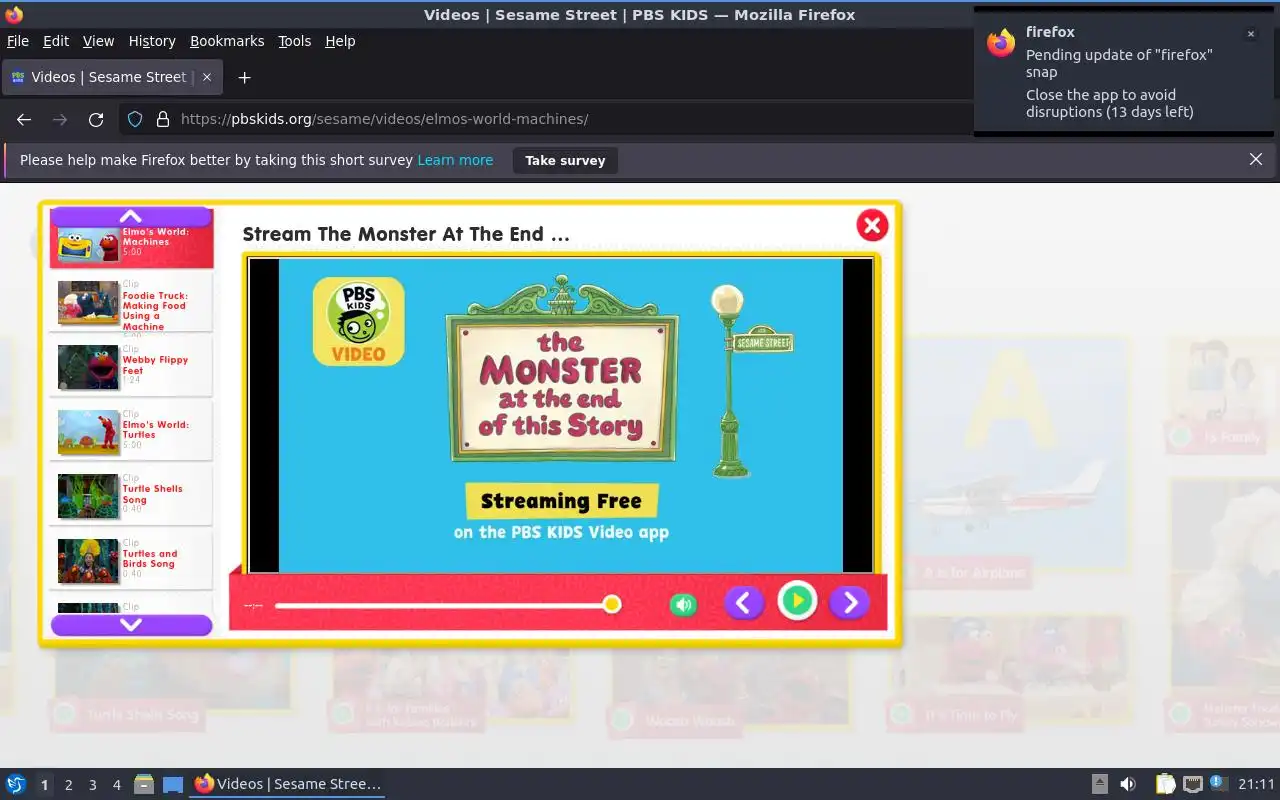Click the volume speaker icon in system tray
This screenshot has height=800, width=1280.
pyautogui.click(x=1127, y=784)
